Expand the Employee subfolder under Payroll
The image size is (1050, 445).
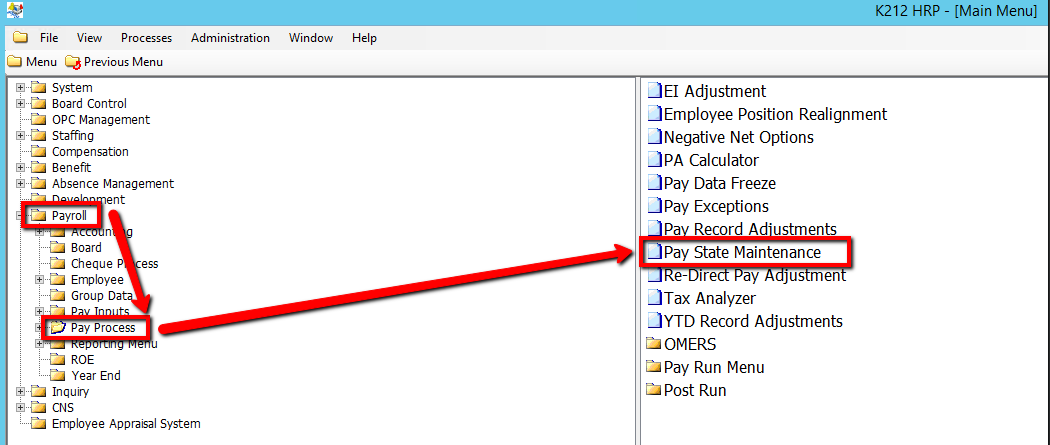tap(39, 280)
